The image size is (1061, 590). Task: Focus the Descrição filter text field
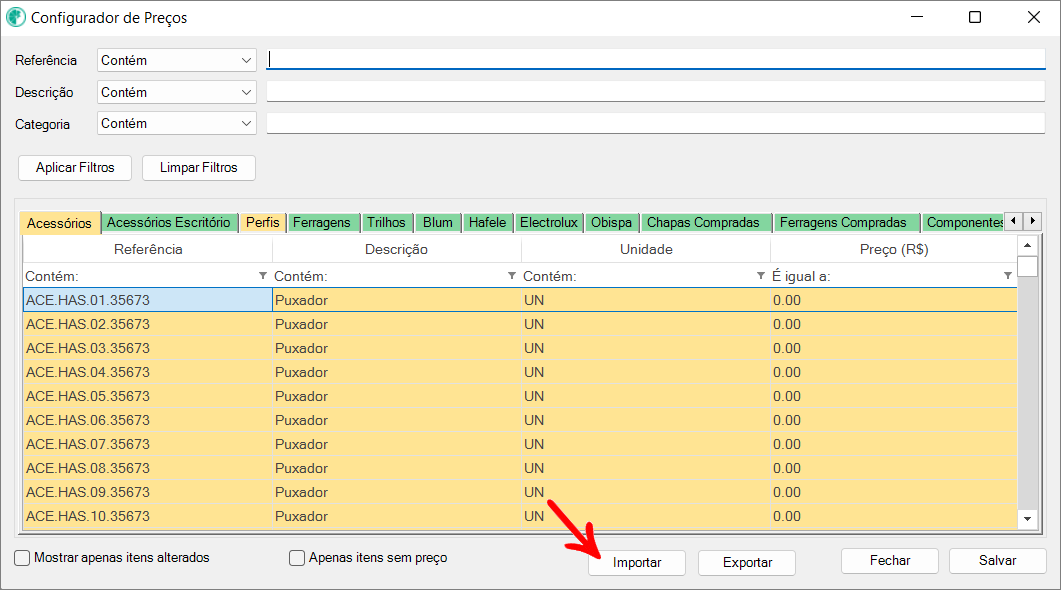click(655, 92)
